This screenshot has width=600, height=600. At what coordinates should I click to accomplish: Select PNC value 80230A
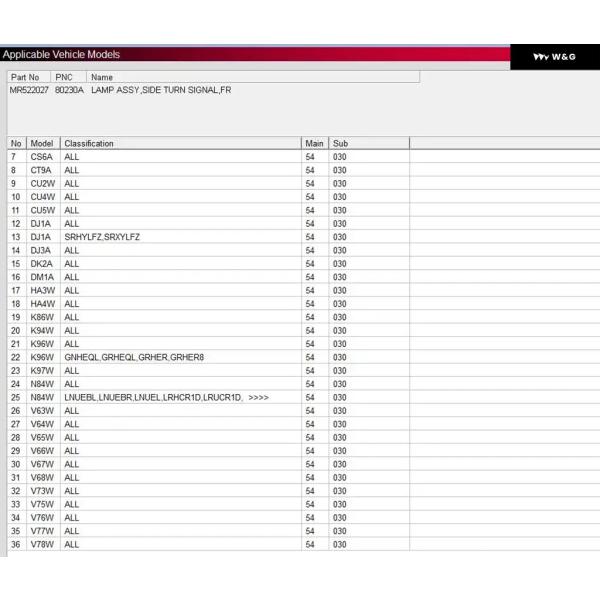[69, 90]
